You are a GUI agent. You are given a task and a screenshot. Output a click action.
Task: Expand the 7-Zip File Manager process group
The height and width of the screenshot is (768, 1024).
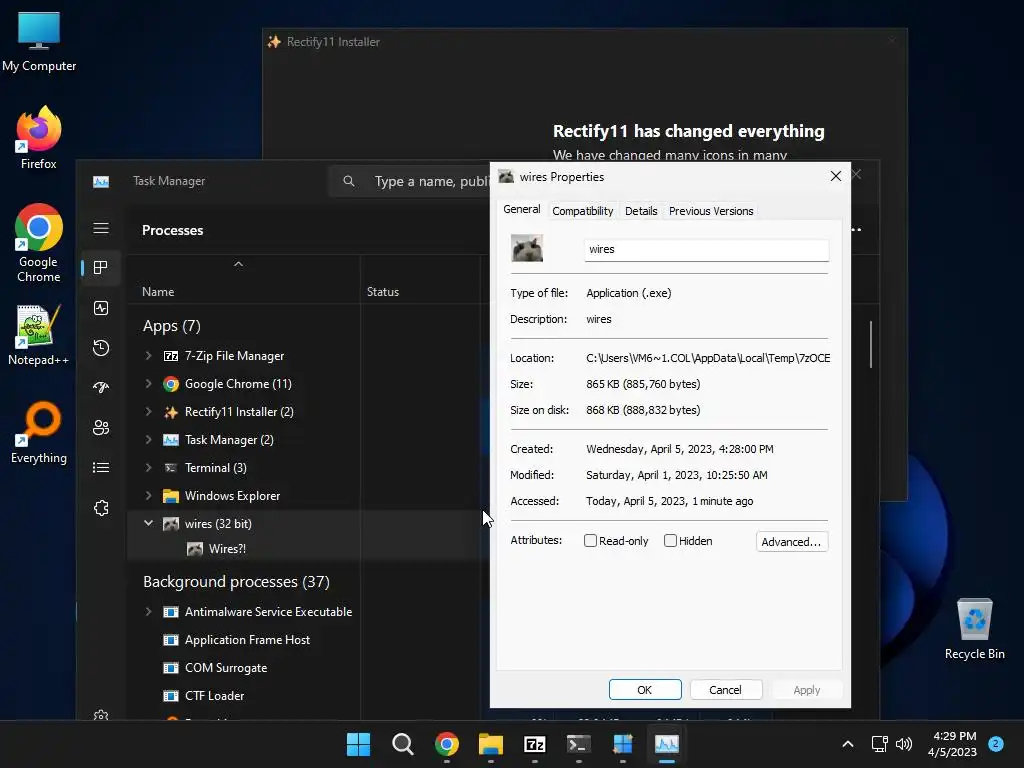(148, 355)
